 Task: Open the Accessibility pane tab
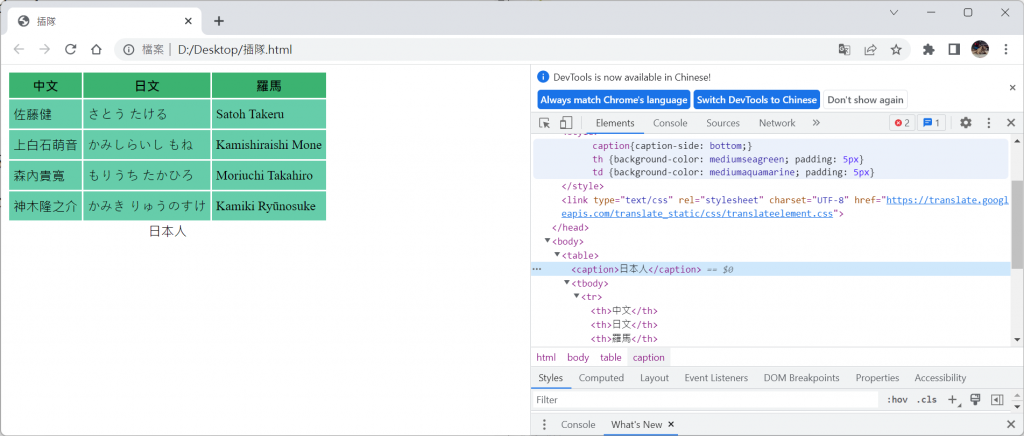(x=940, y=378)
